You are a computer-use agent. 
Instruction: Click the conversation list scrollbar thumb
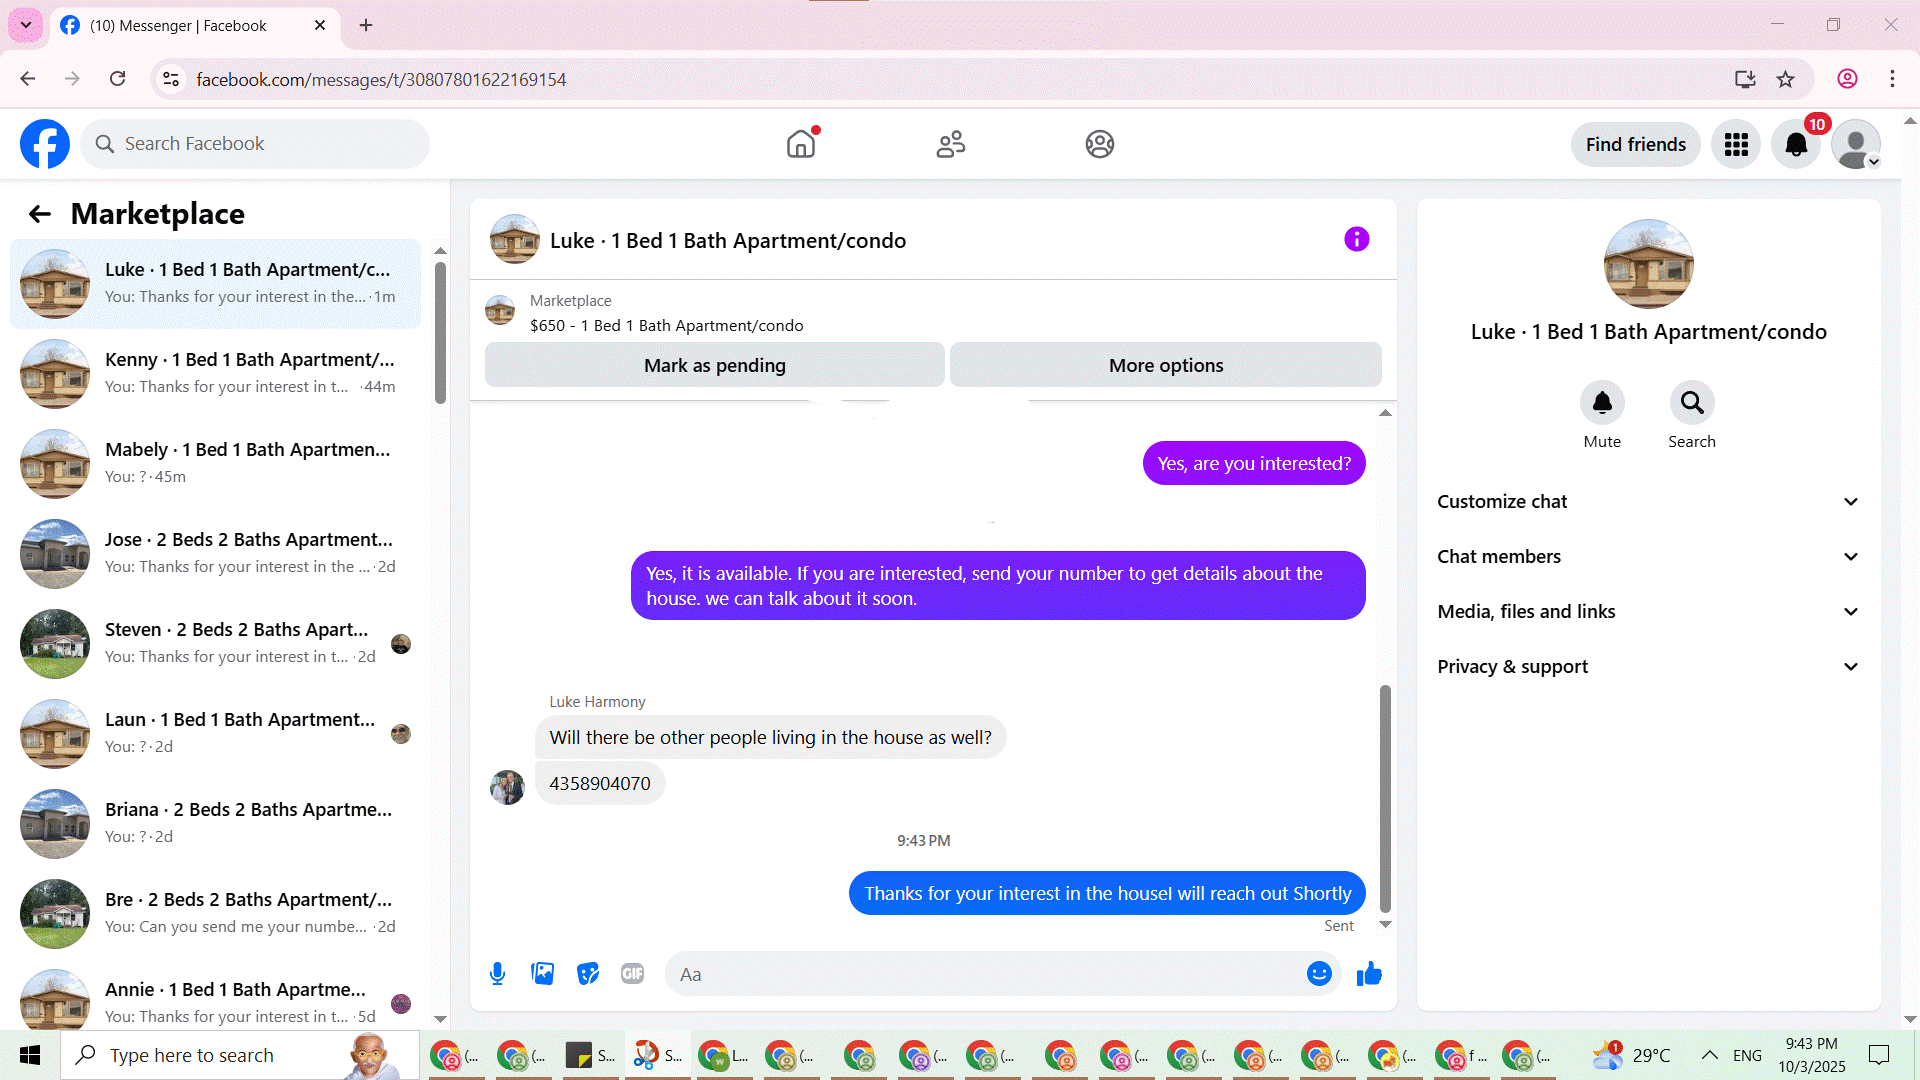tap(440, 332)
